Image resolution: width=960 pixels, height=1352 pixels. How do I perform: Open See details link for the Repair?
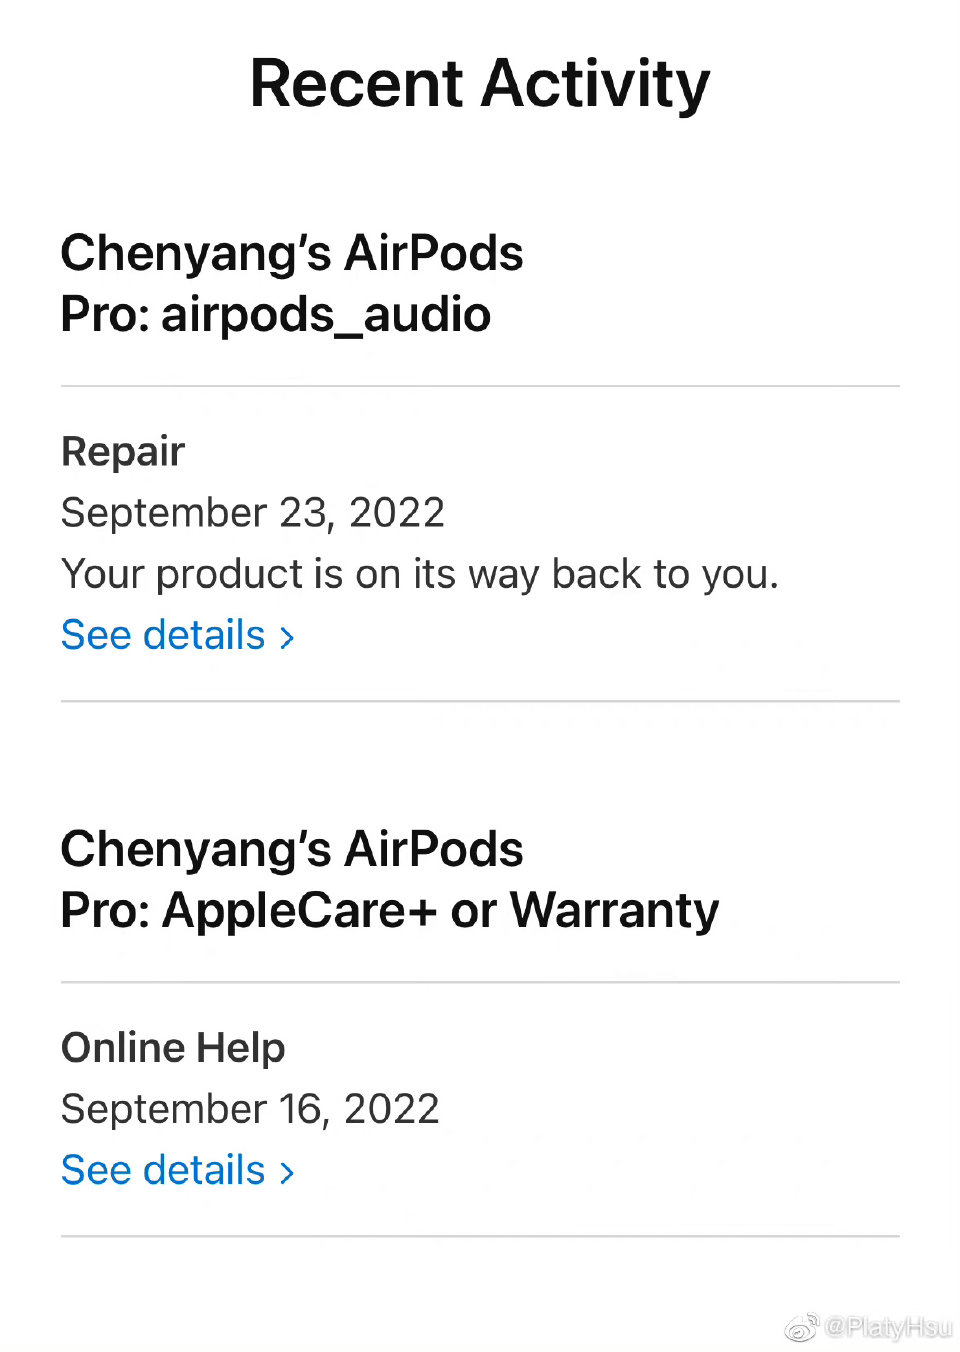point(164,635)
